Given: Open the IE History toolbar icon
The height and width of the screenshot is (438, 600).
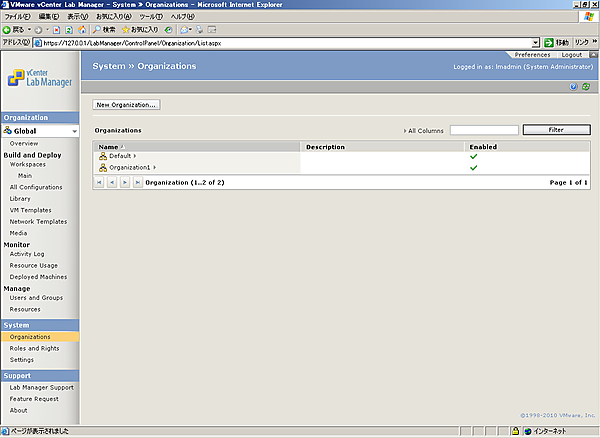Looking at the screenshot, I should [x=168, y=30].
